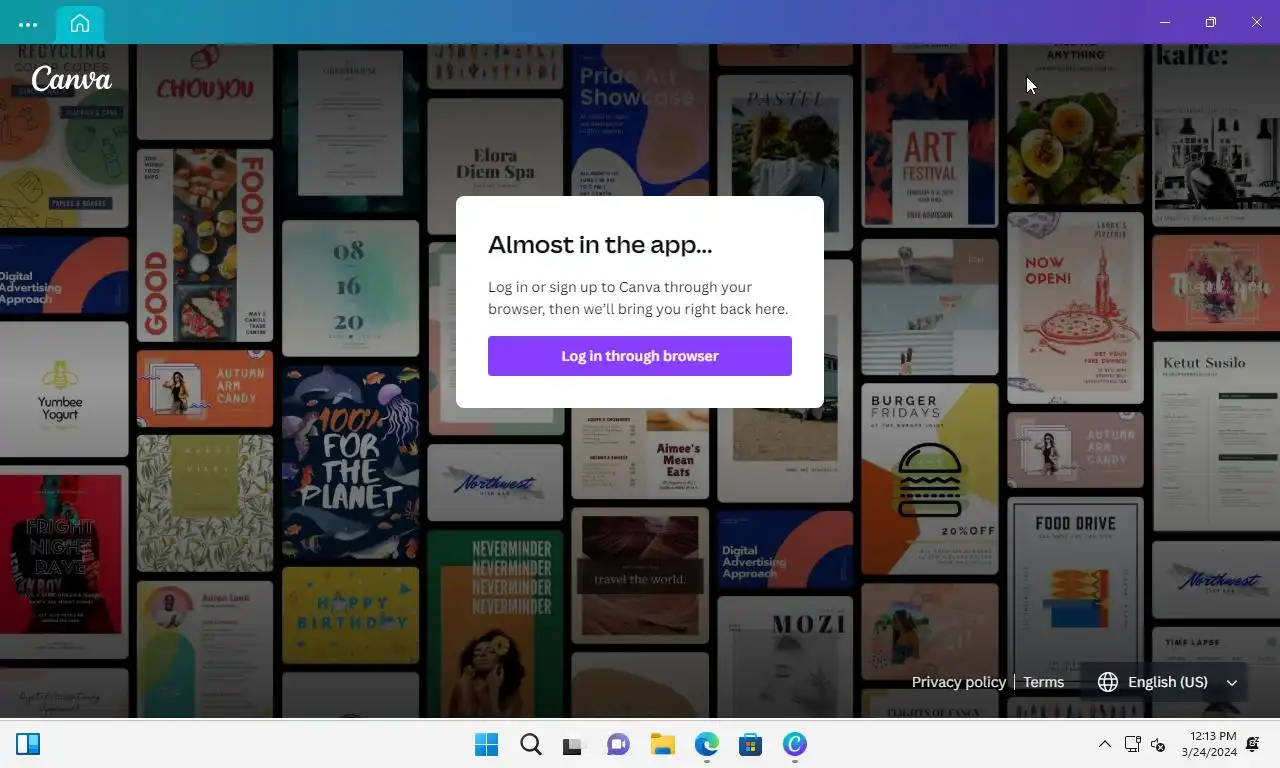Open the Widgets panel icon
Screen dimensions: 1280x768
[x=28, y=744]
